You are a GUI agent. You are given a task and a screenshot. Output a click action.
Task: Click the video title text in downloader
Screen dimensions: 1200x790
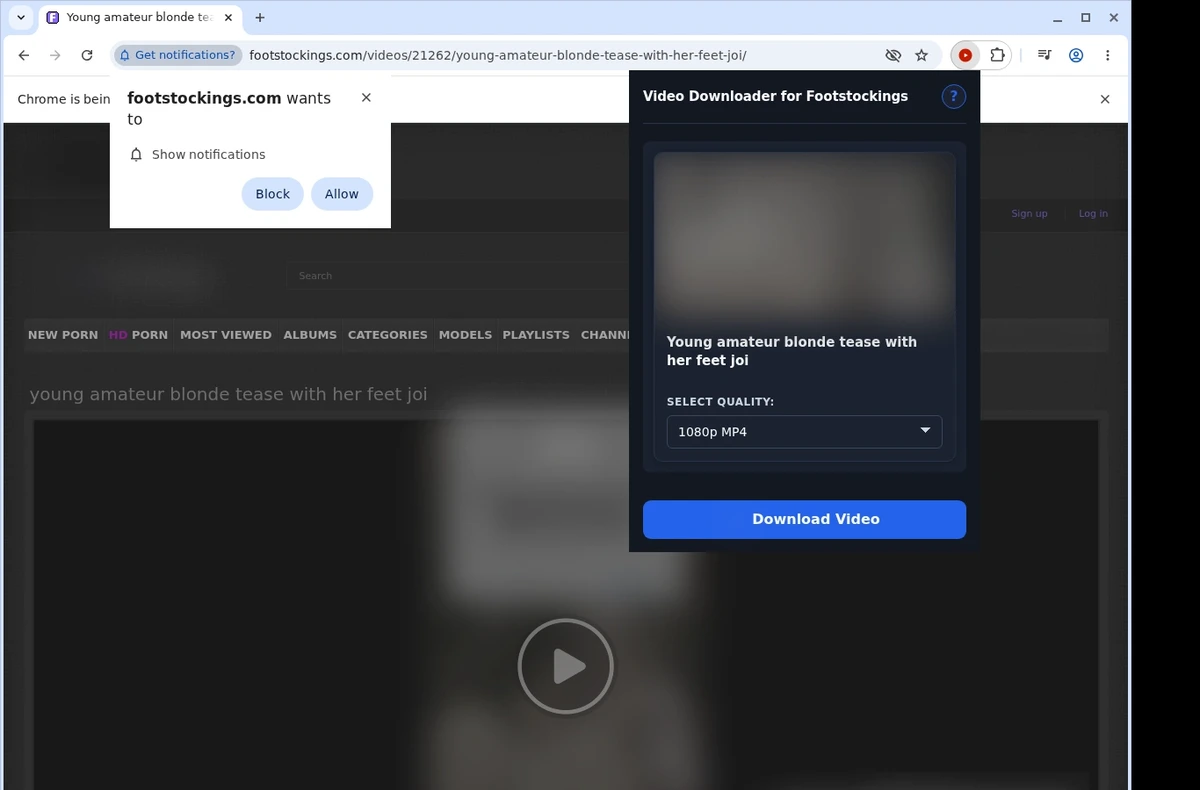792,351
